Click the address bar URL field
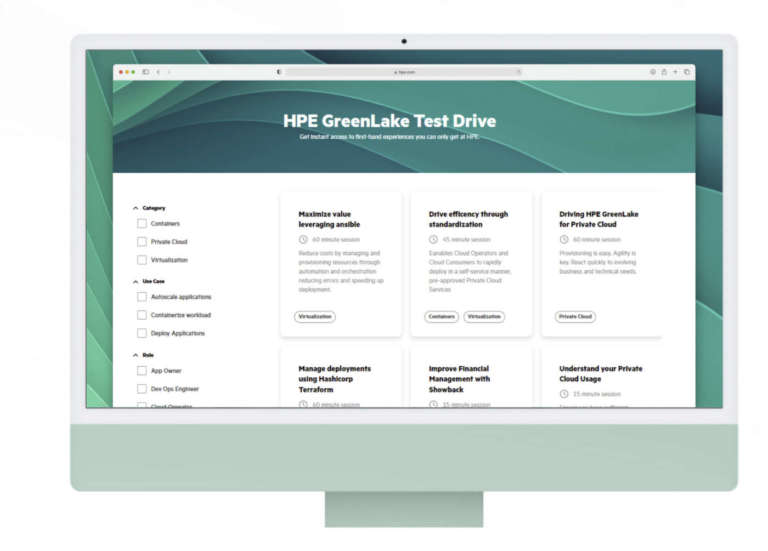Image resolution: width=768 pixels, height=551 pixels. pyautogui.click(x=404, y=72)
